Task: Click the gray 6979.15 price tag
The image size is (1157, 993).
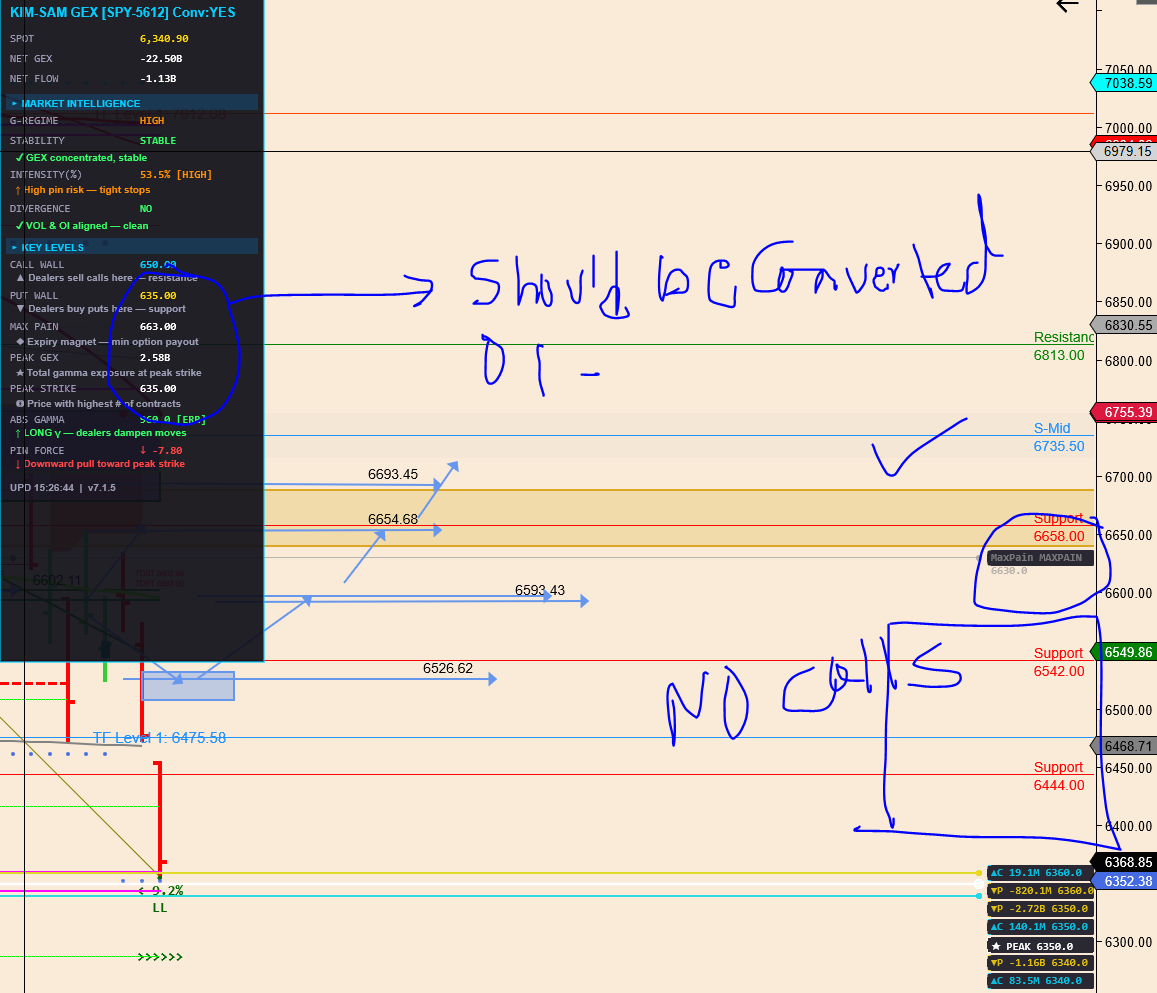Action: [1125, 152]
